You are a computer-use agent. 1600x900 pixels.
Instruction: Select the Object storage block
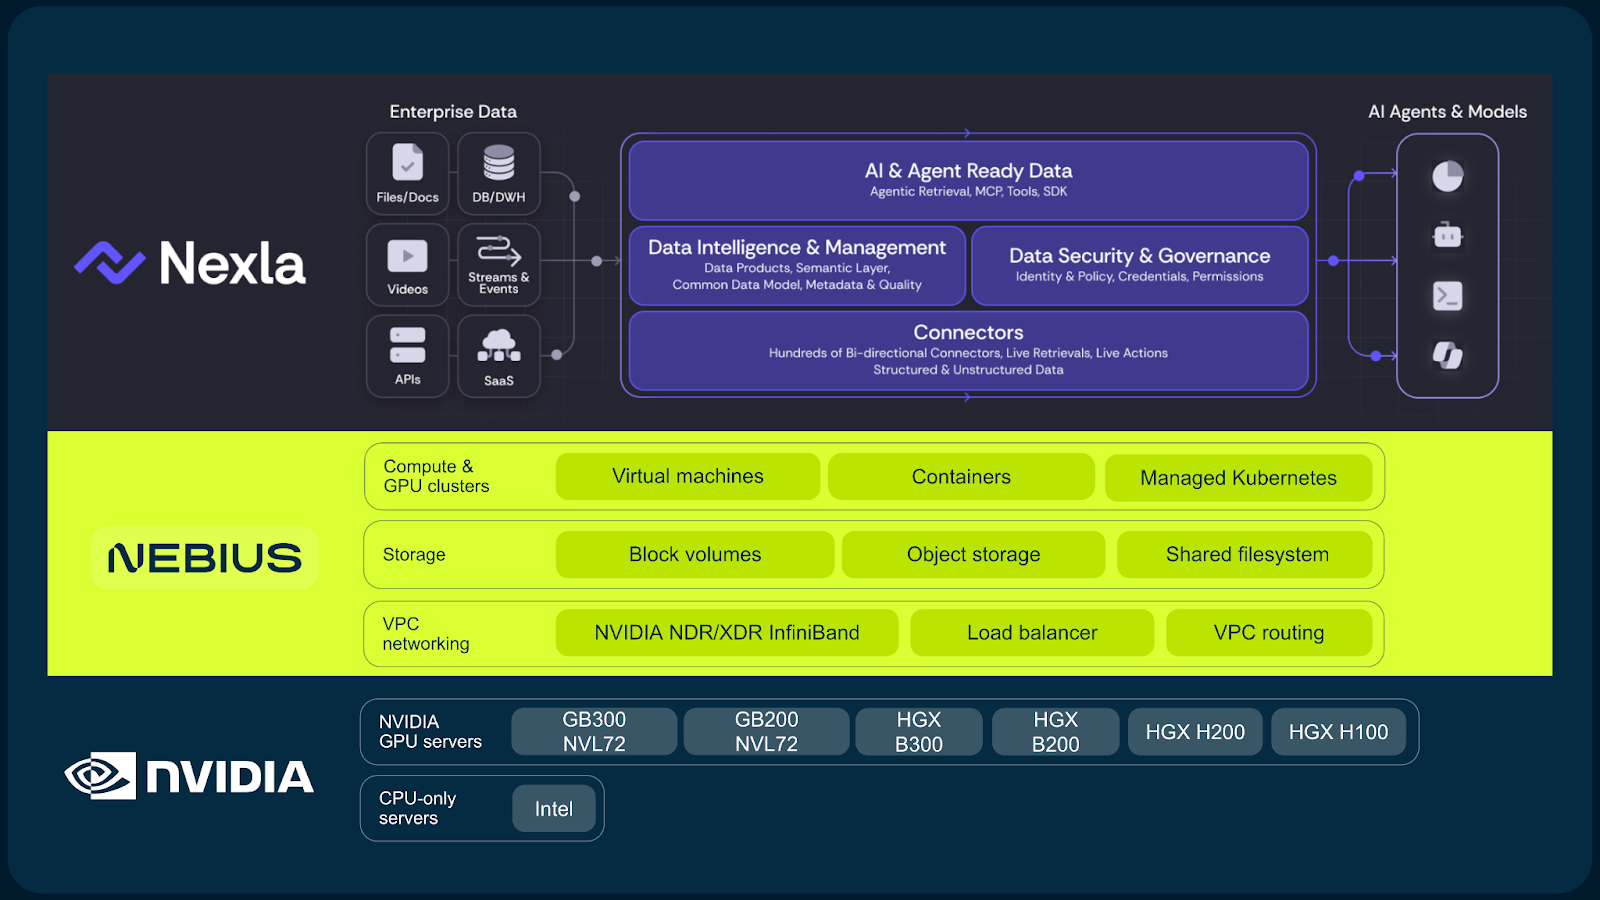click(973, 555)
